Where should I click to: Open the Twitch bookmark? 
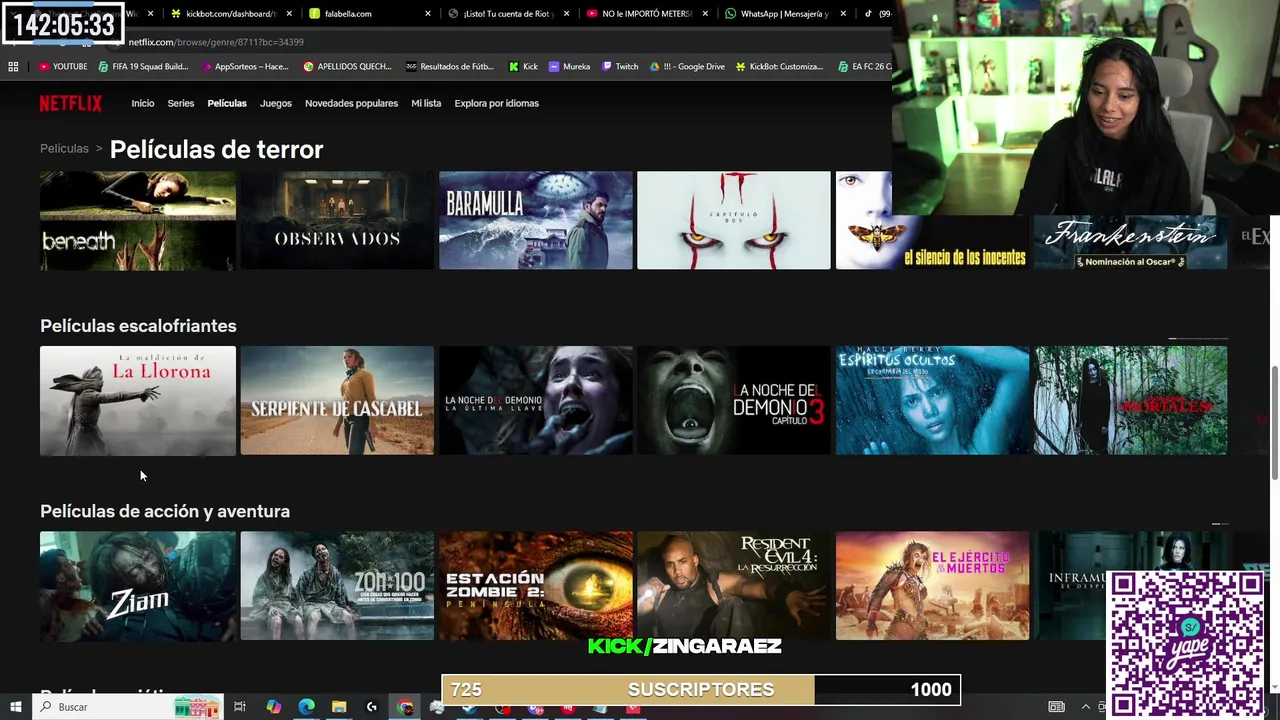pos(619,66)
